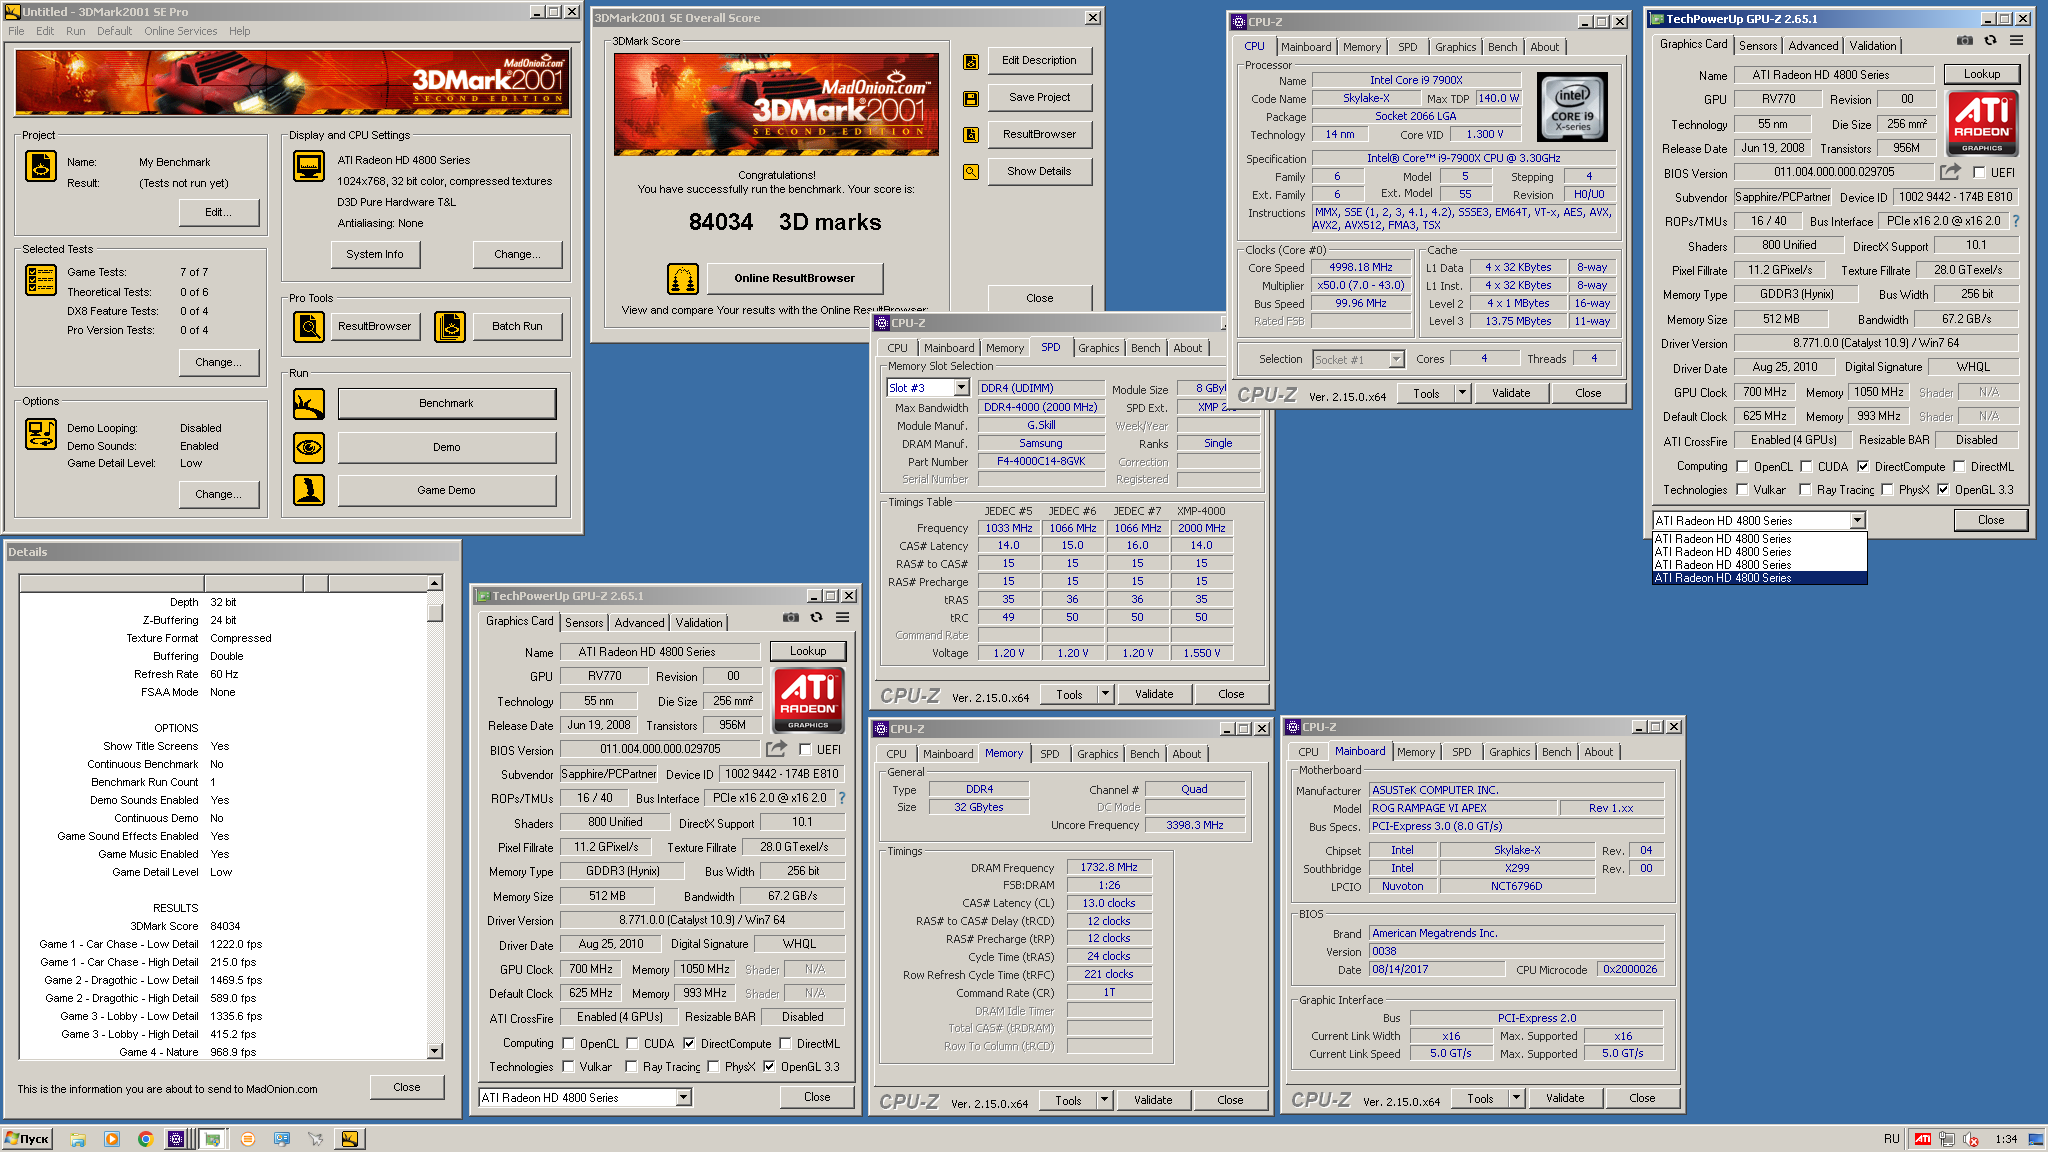Click the monitor icon in Display and CPU Settings
The width and height of the screenshot is (2048, 1152).
(309, 166)
